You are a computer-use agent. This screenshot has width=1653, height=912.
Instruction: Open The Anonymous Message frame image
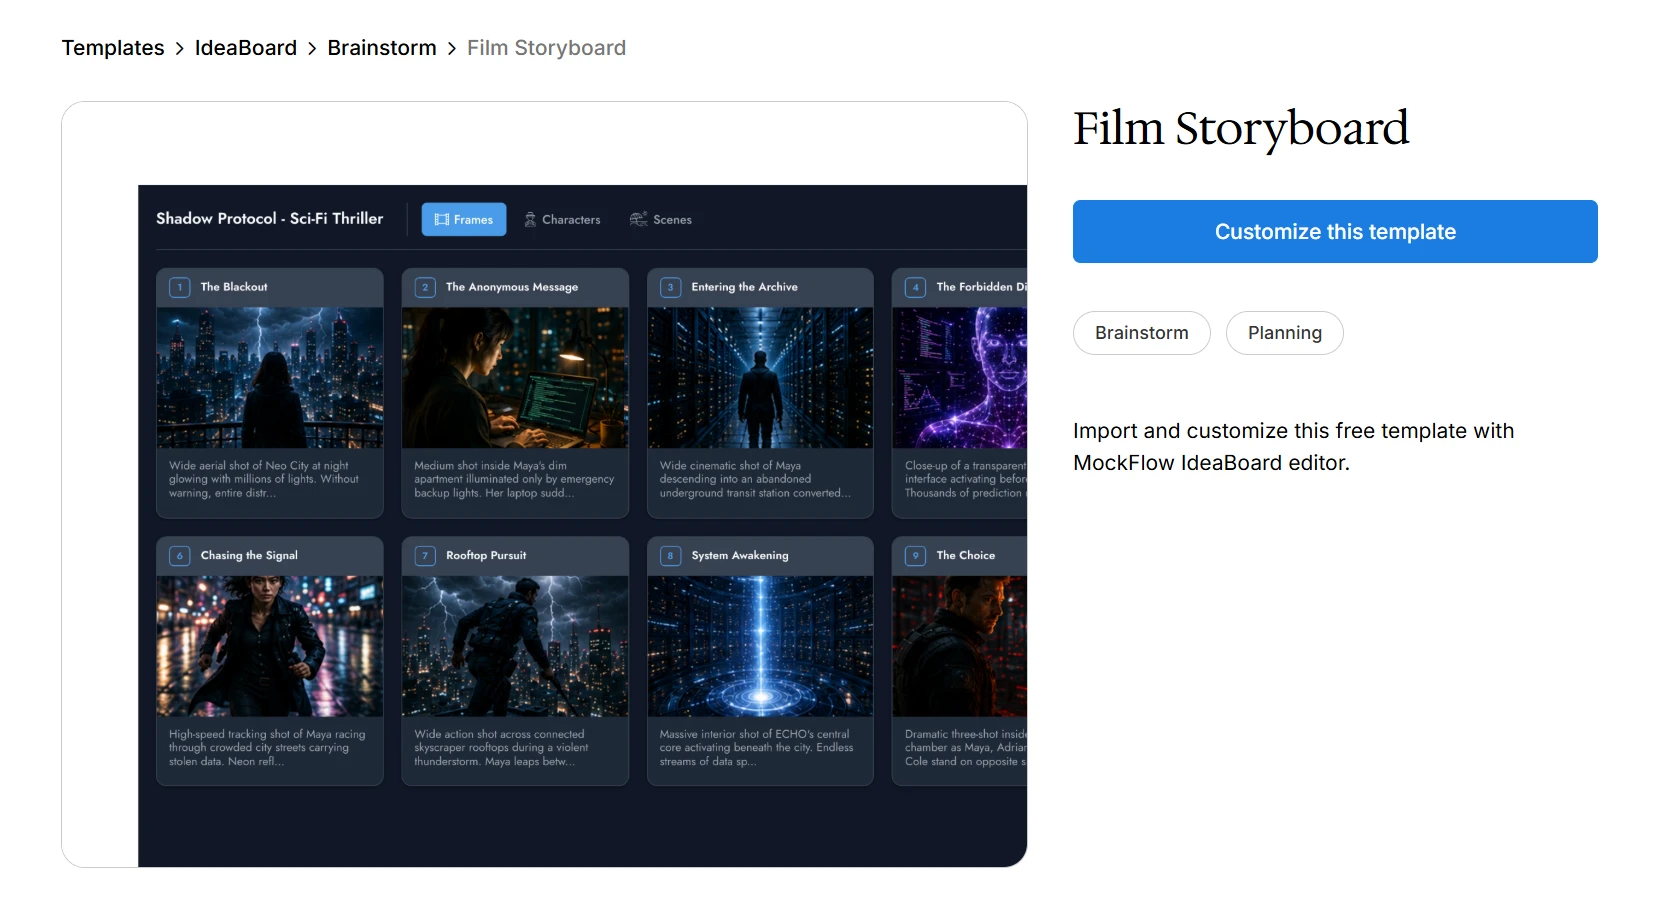[515, 377]
